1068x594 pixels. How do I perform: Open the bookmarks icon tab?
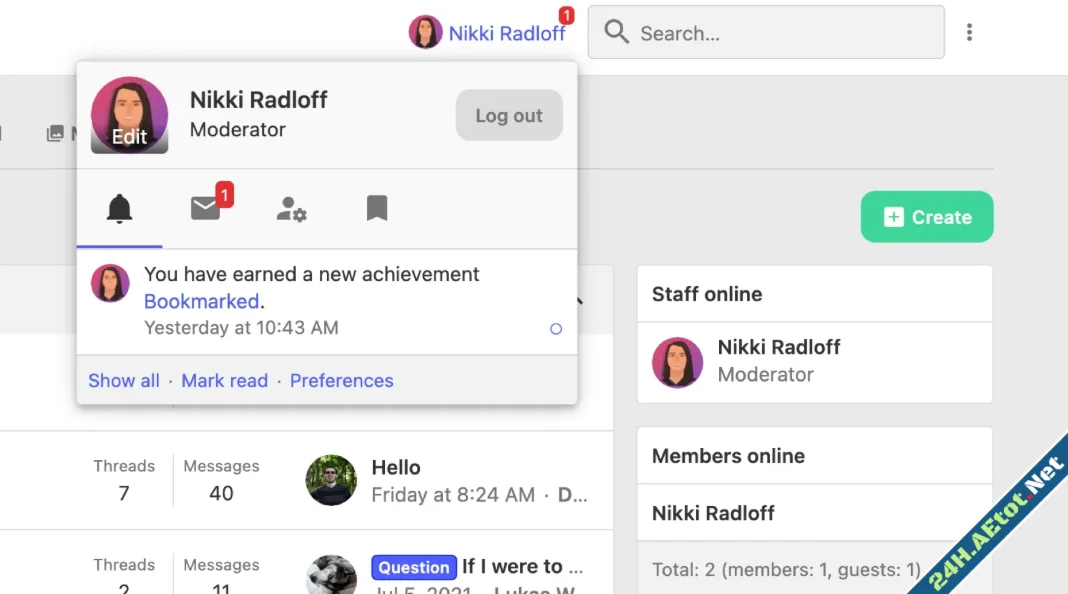click(376, 208)
